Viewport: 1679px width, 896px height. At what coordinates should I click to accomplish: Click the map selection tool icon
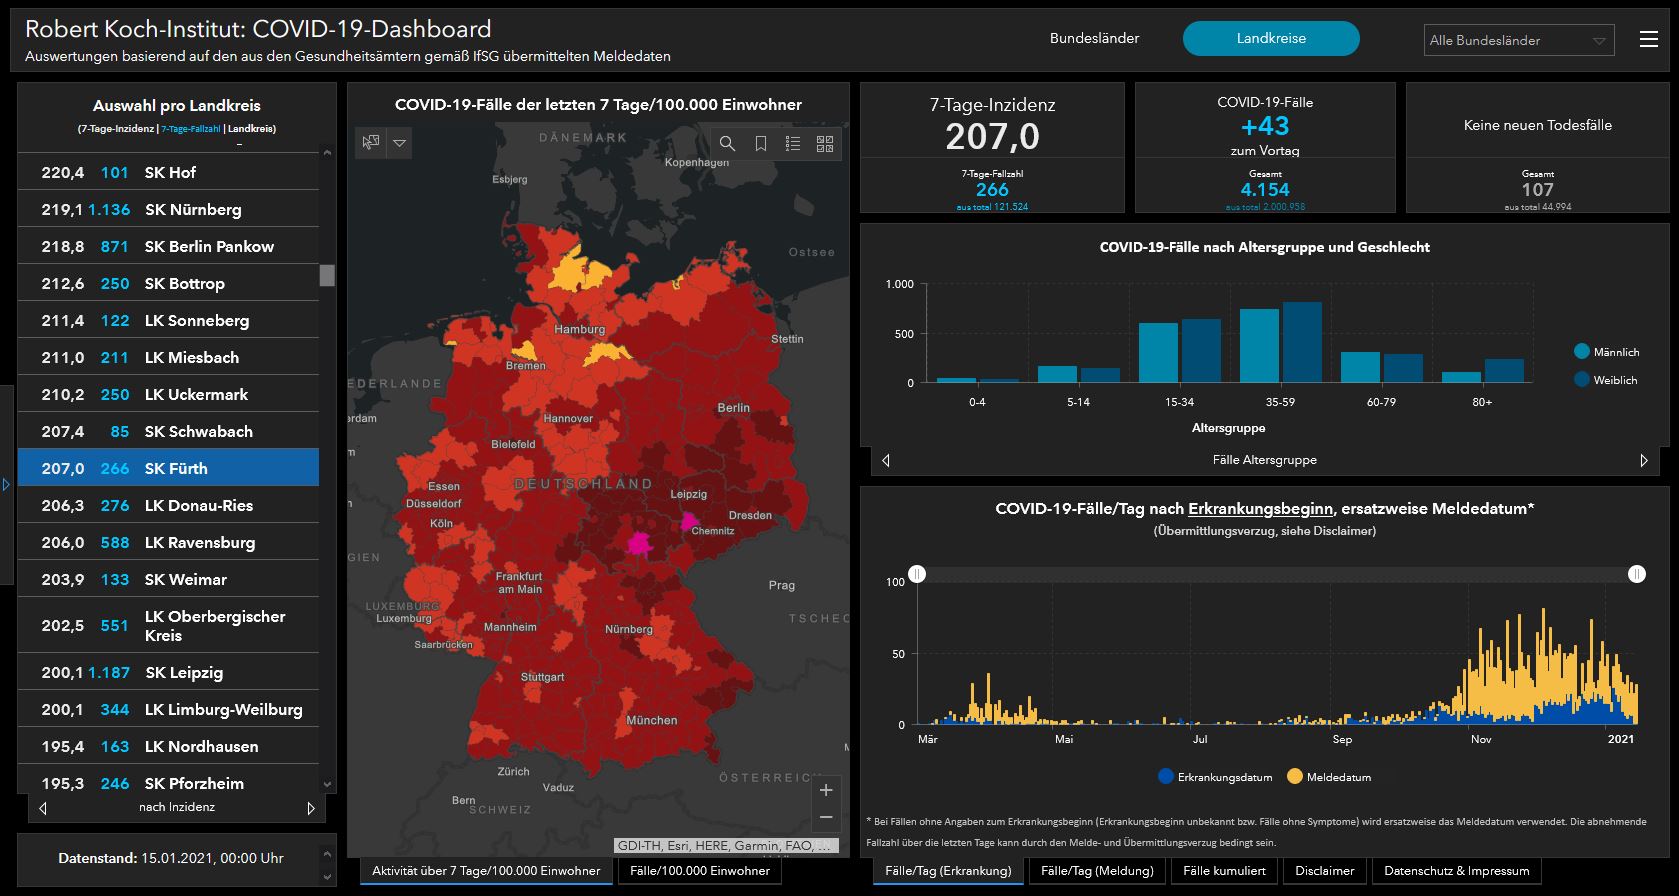(371, 143)
